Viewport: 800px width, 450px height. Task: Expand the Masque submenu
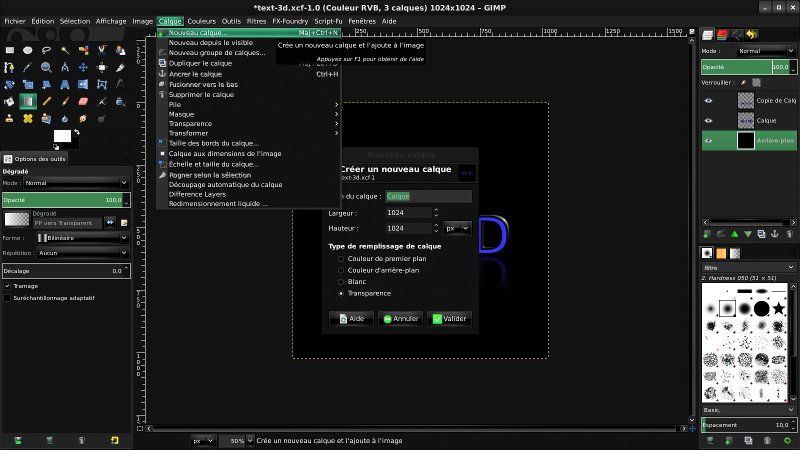249,114
